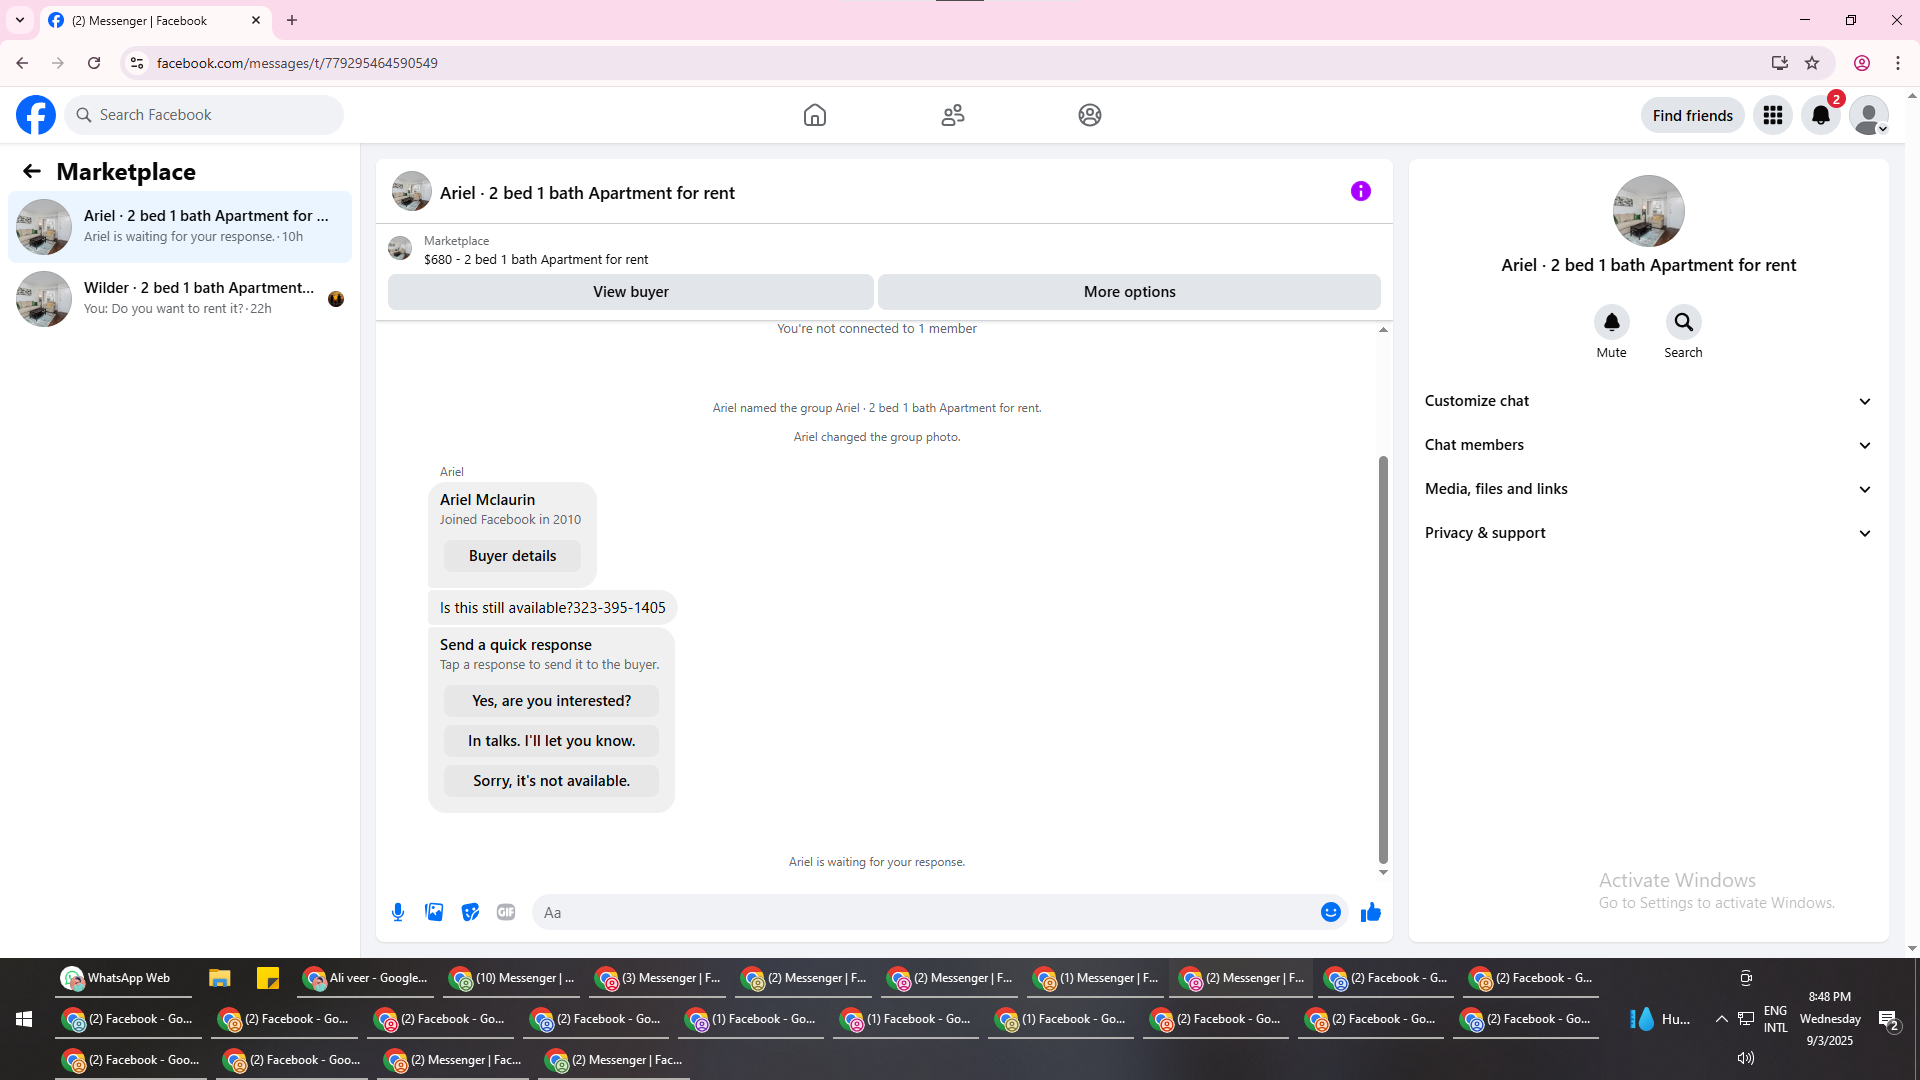
Task: Select the Messenger | Facebook browser tab
Action: [x=155, y=20]
